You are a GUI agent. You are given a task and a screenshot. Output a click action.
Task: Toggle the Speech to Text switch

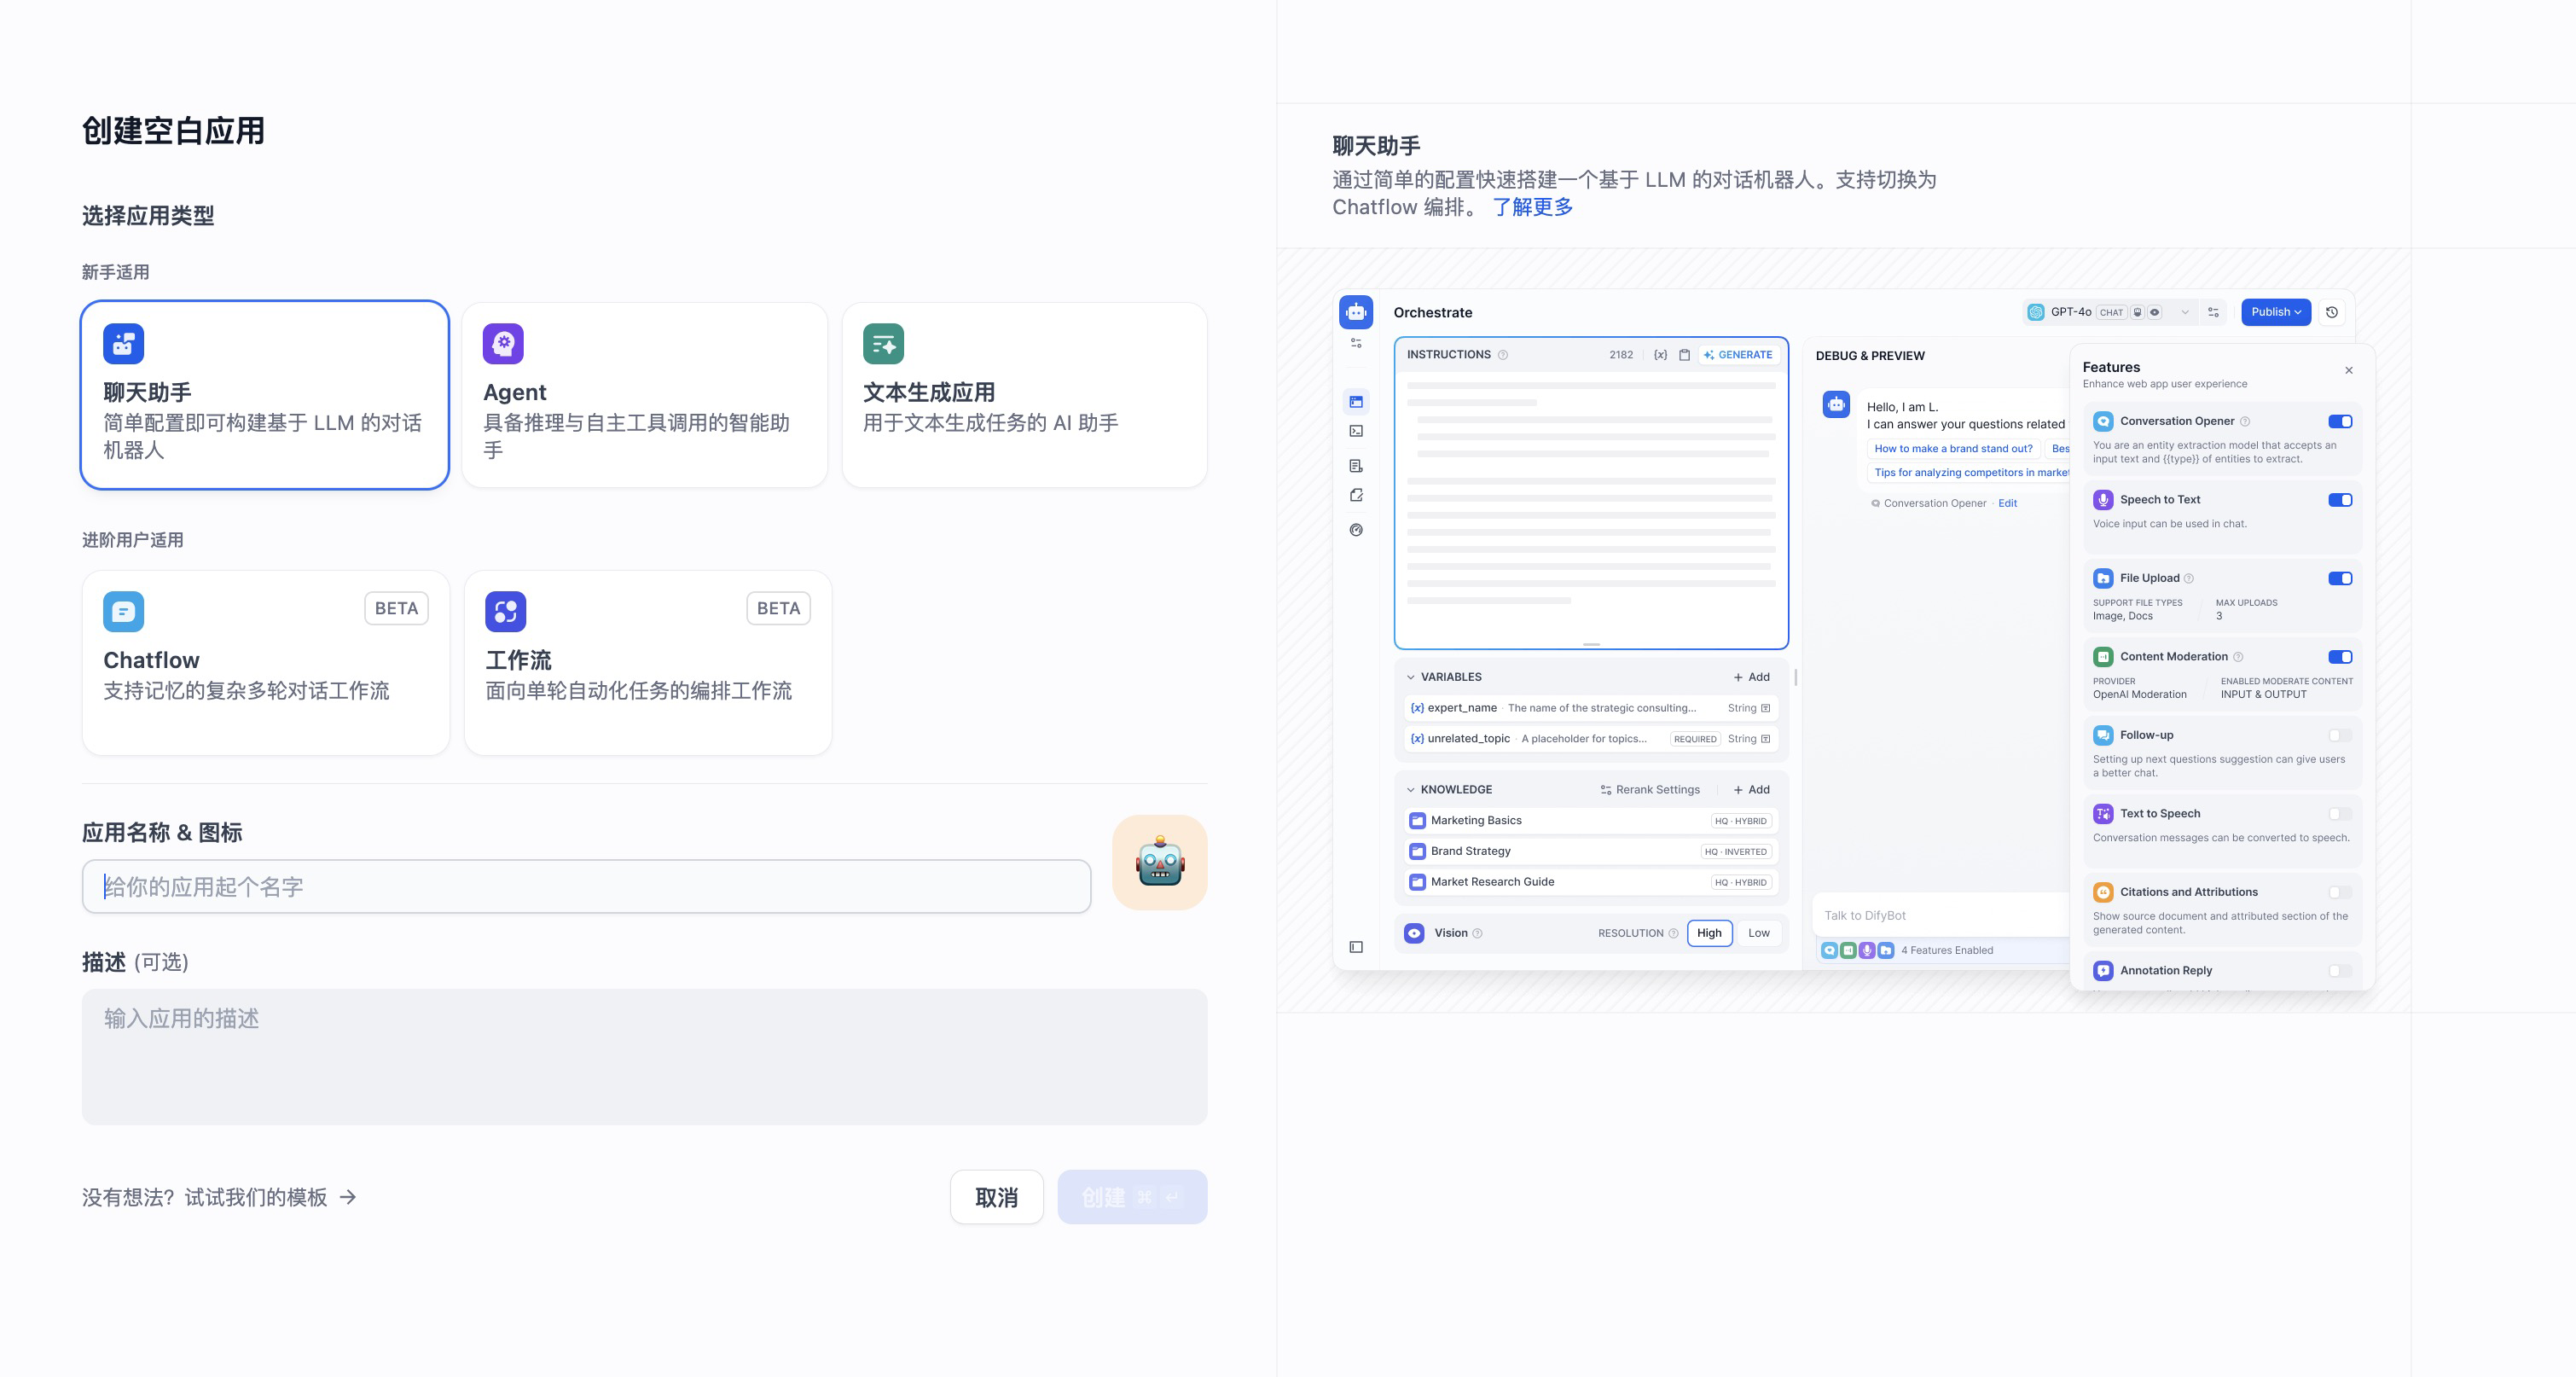pyautogui.click(x=2339, y=500)
